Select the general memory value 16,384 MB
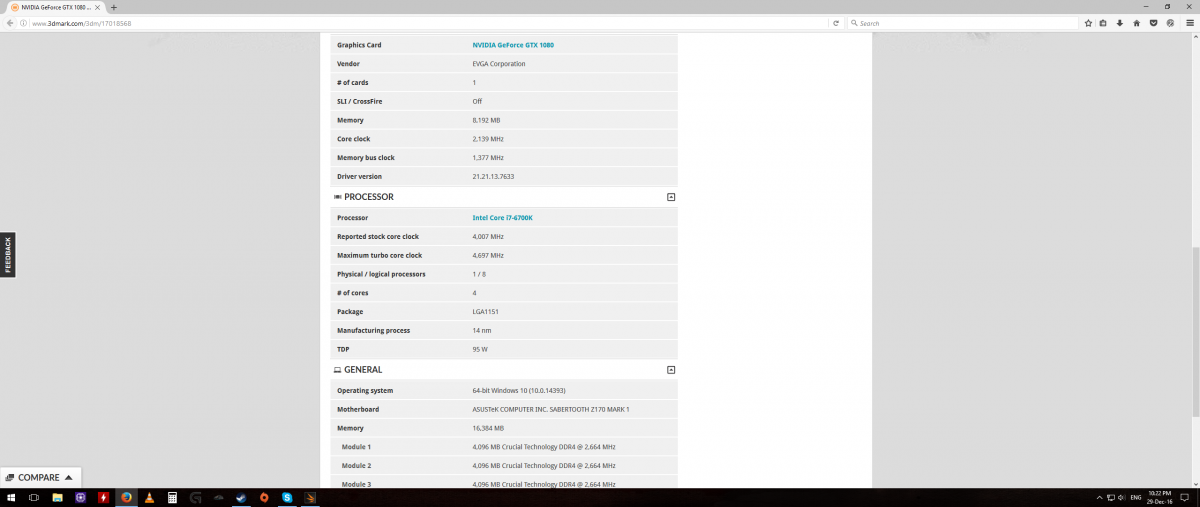 click(x=488, y=429)
